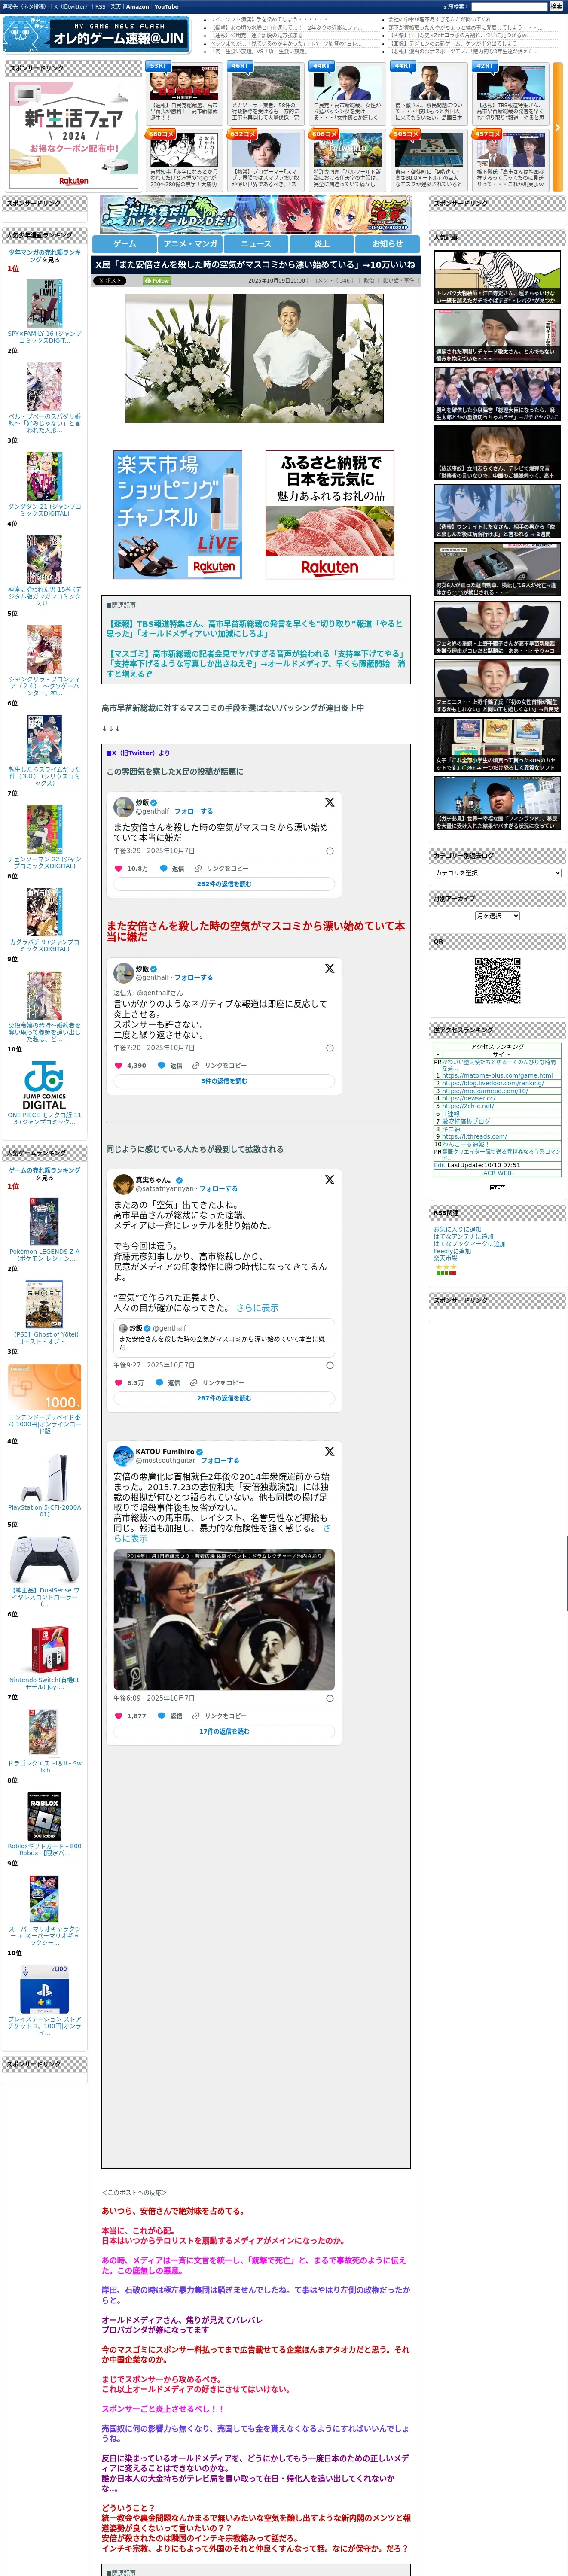Click the リンクをコピー icon on the 午後7:20 tweet
This screenshot has width=568, height=2576.
(x=195, y=1065)
